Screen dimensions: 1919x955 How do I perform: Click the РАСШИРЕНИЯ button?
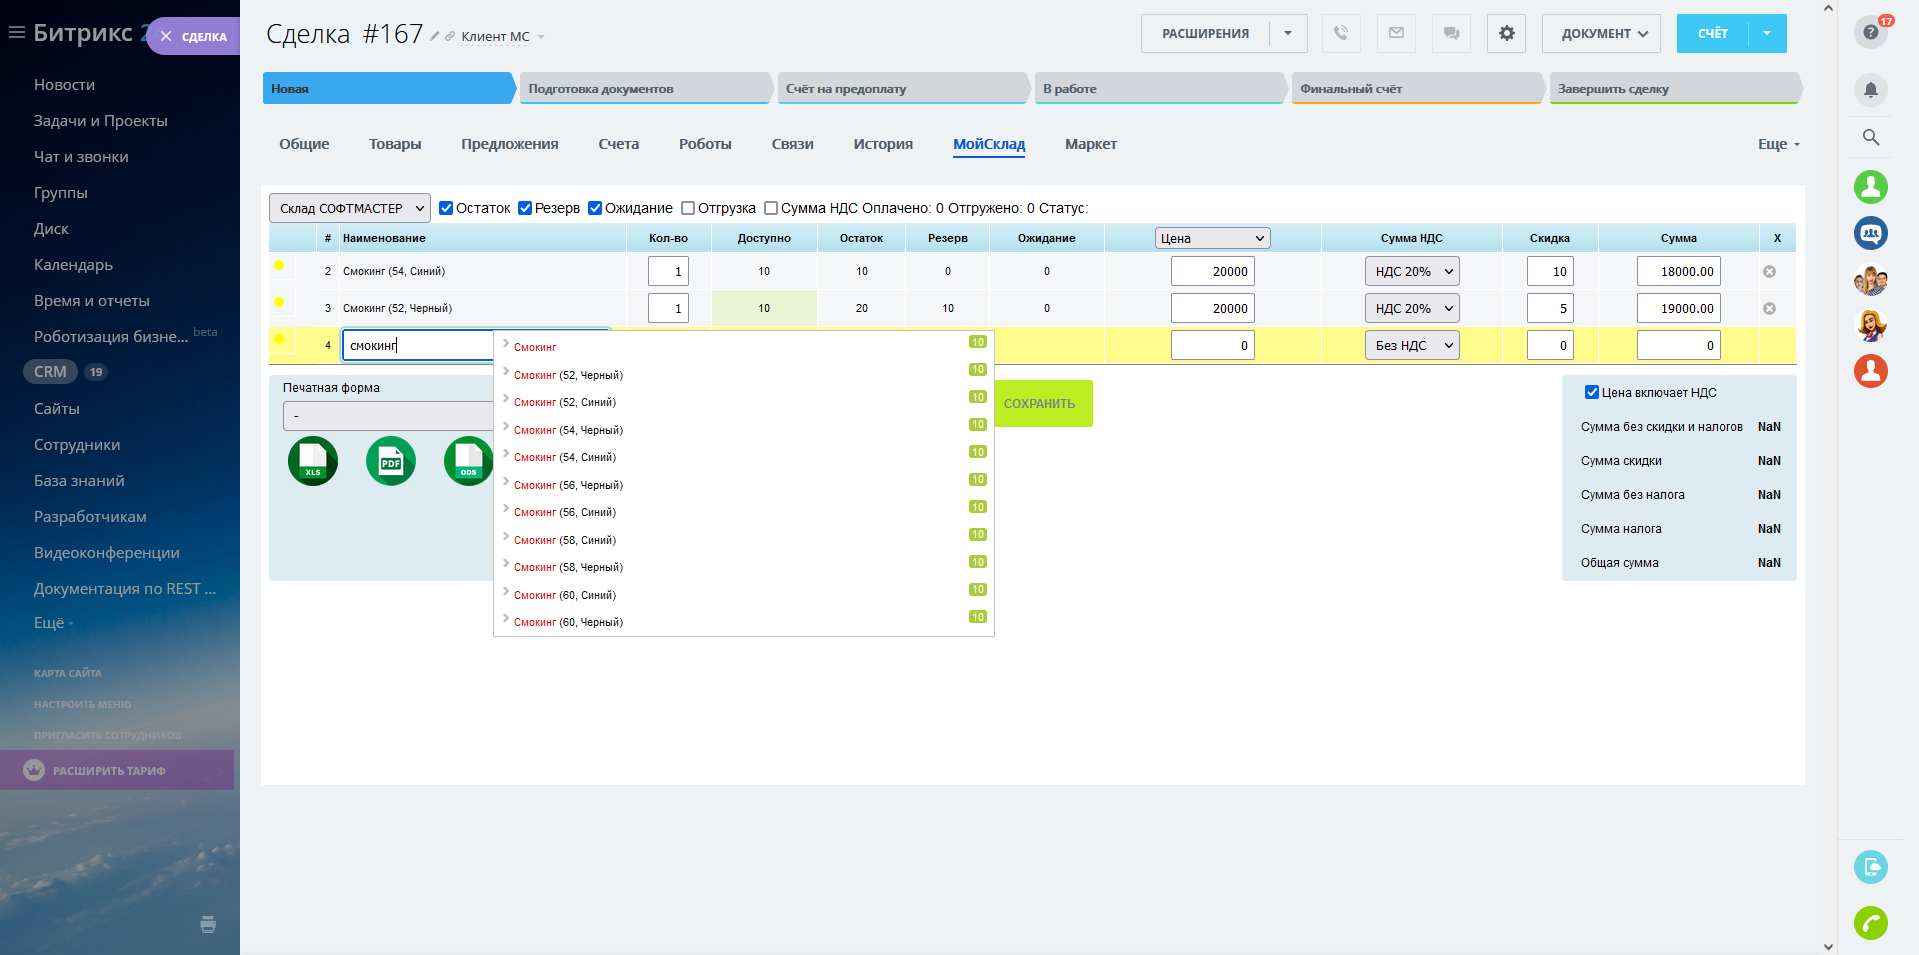coord(1205,33)
